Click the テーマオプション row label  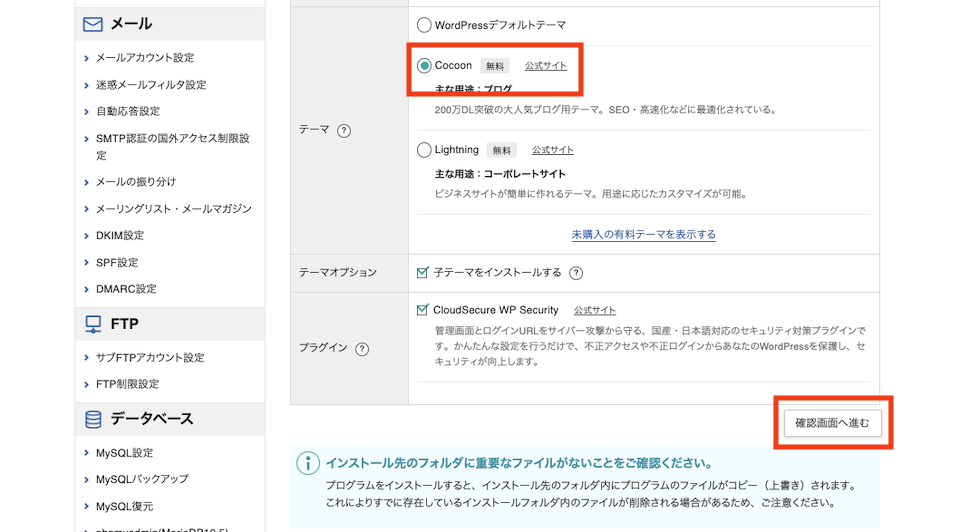click(x=337, y=273)
